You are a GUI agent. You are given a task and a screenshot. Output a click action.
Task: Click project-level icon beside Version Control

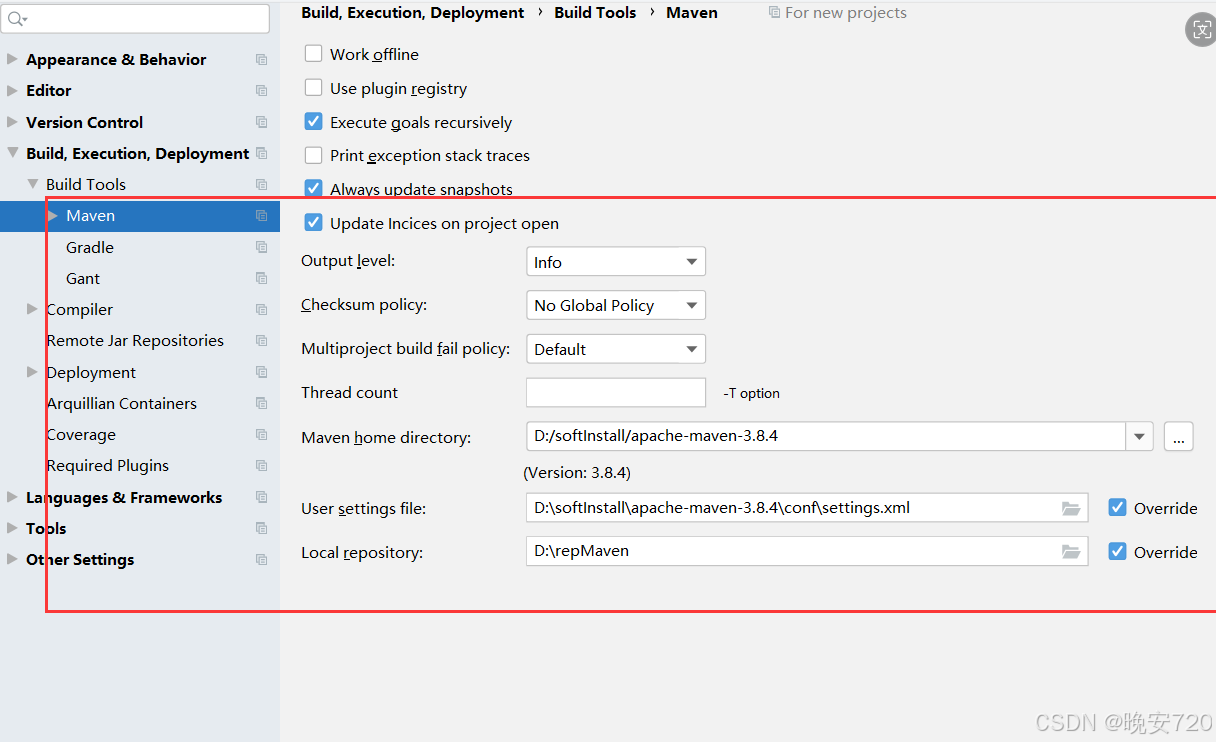click(261, 122)
